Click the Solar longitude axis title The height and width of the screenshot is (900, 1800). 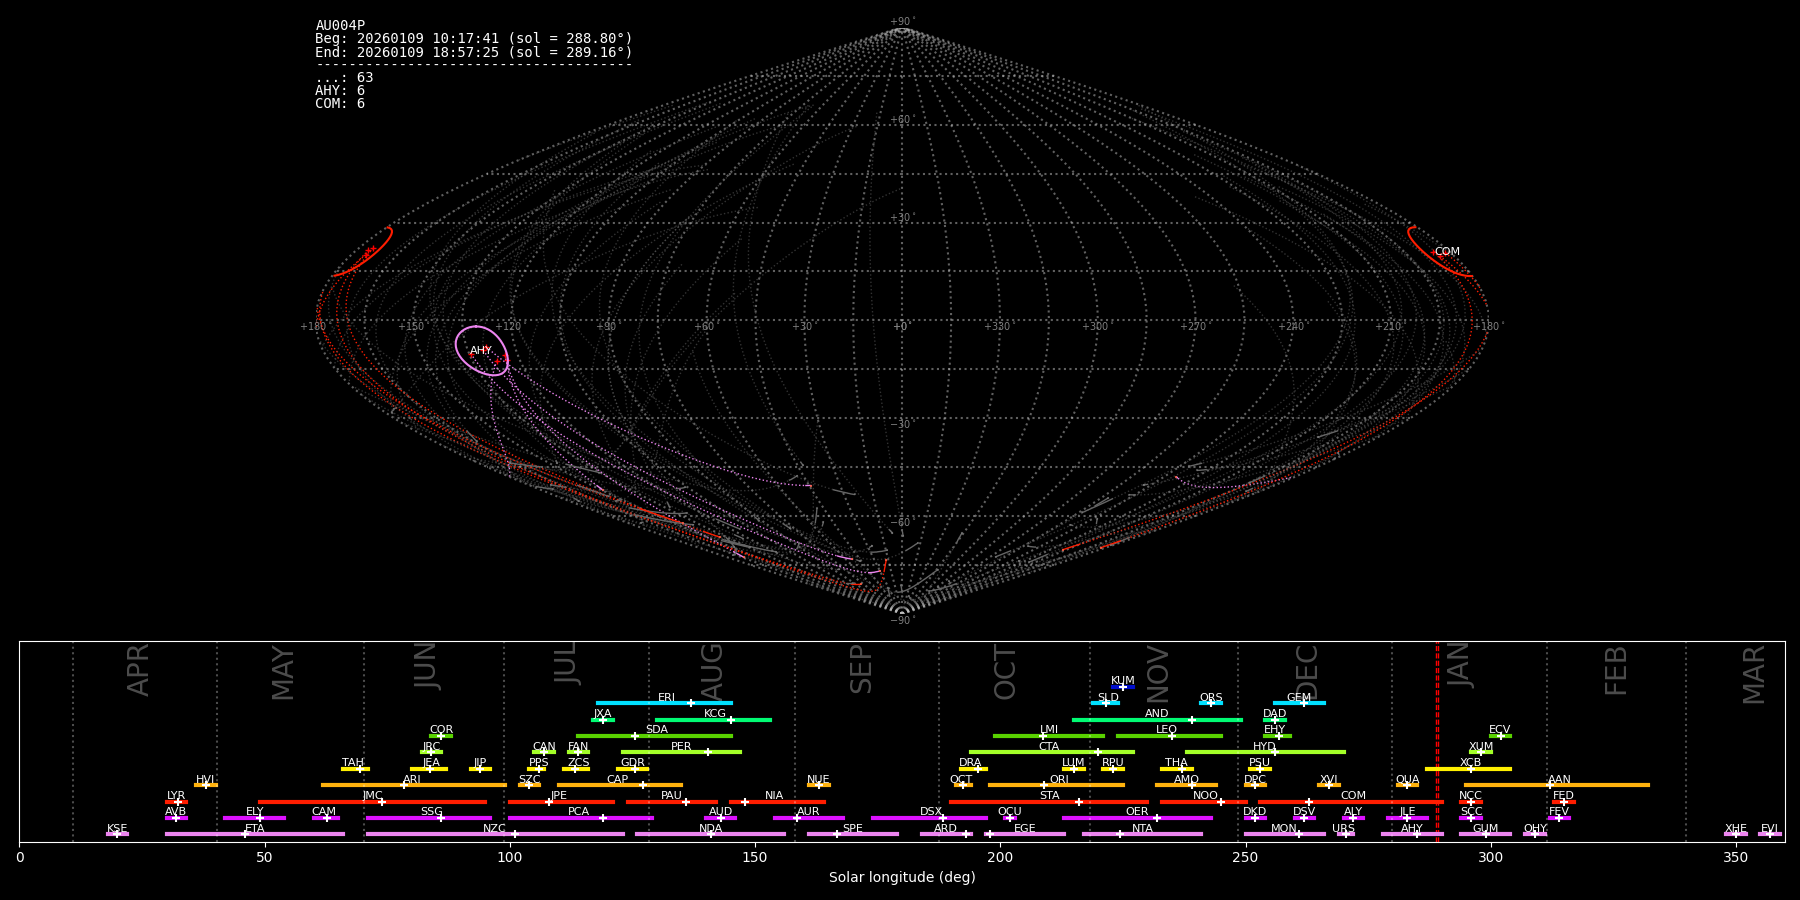901,878
